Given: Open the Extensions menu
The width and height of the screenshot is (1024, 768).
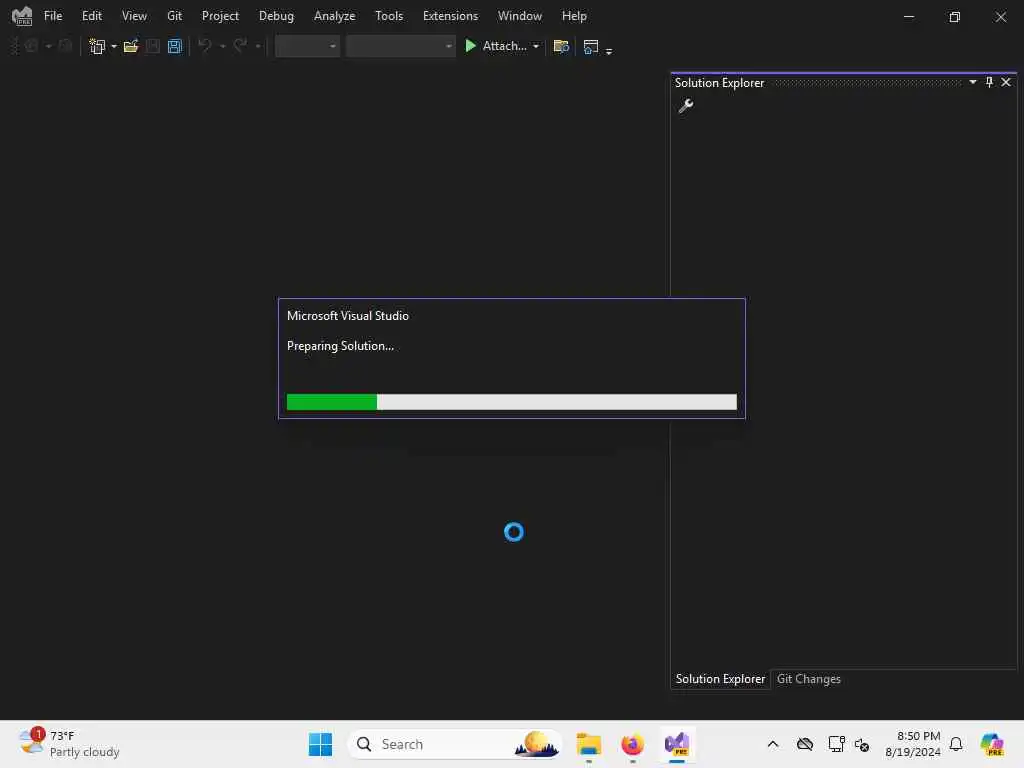Looking at the screenshot, I should tap(450, 16).
